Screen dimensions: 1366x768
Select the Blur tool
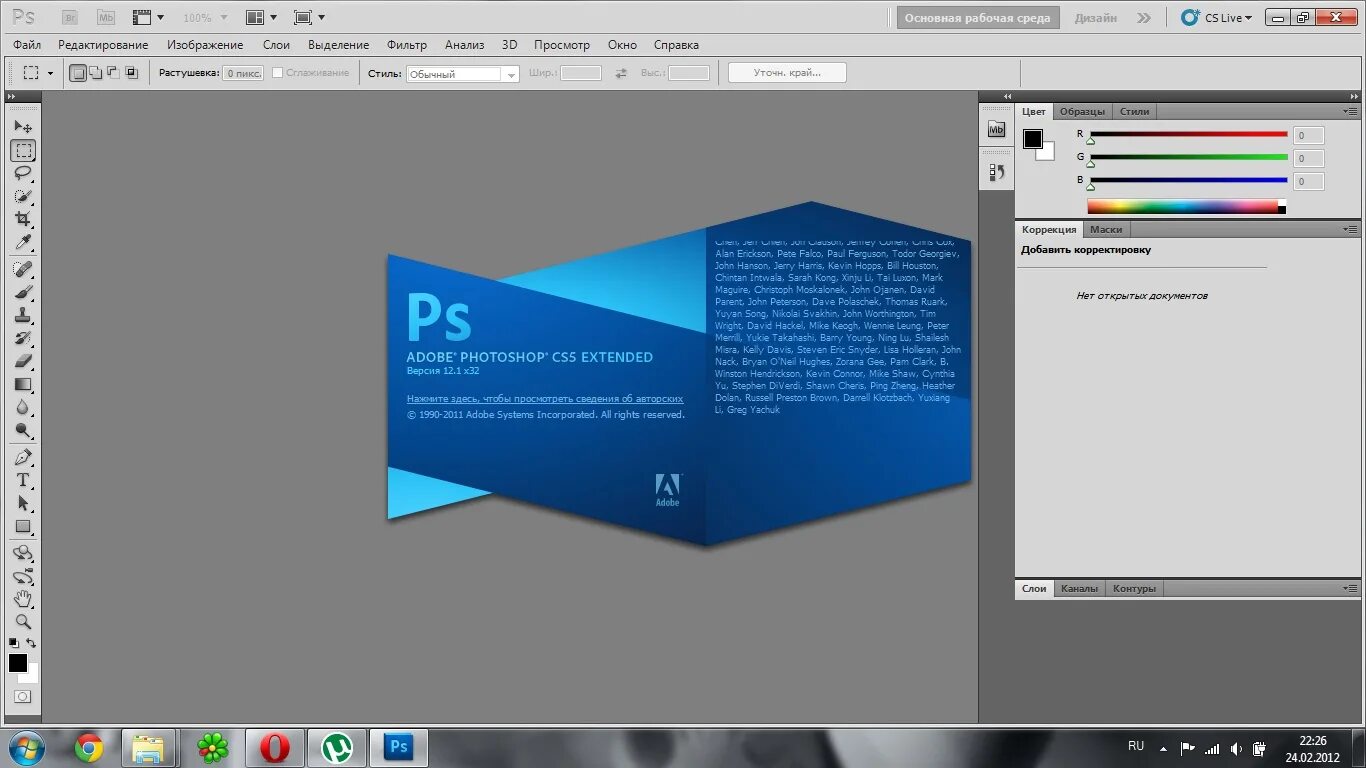[23, 408]
